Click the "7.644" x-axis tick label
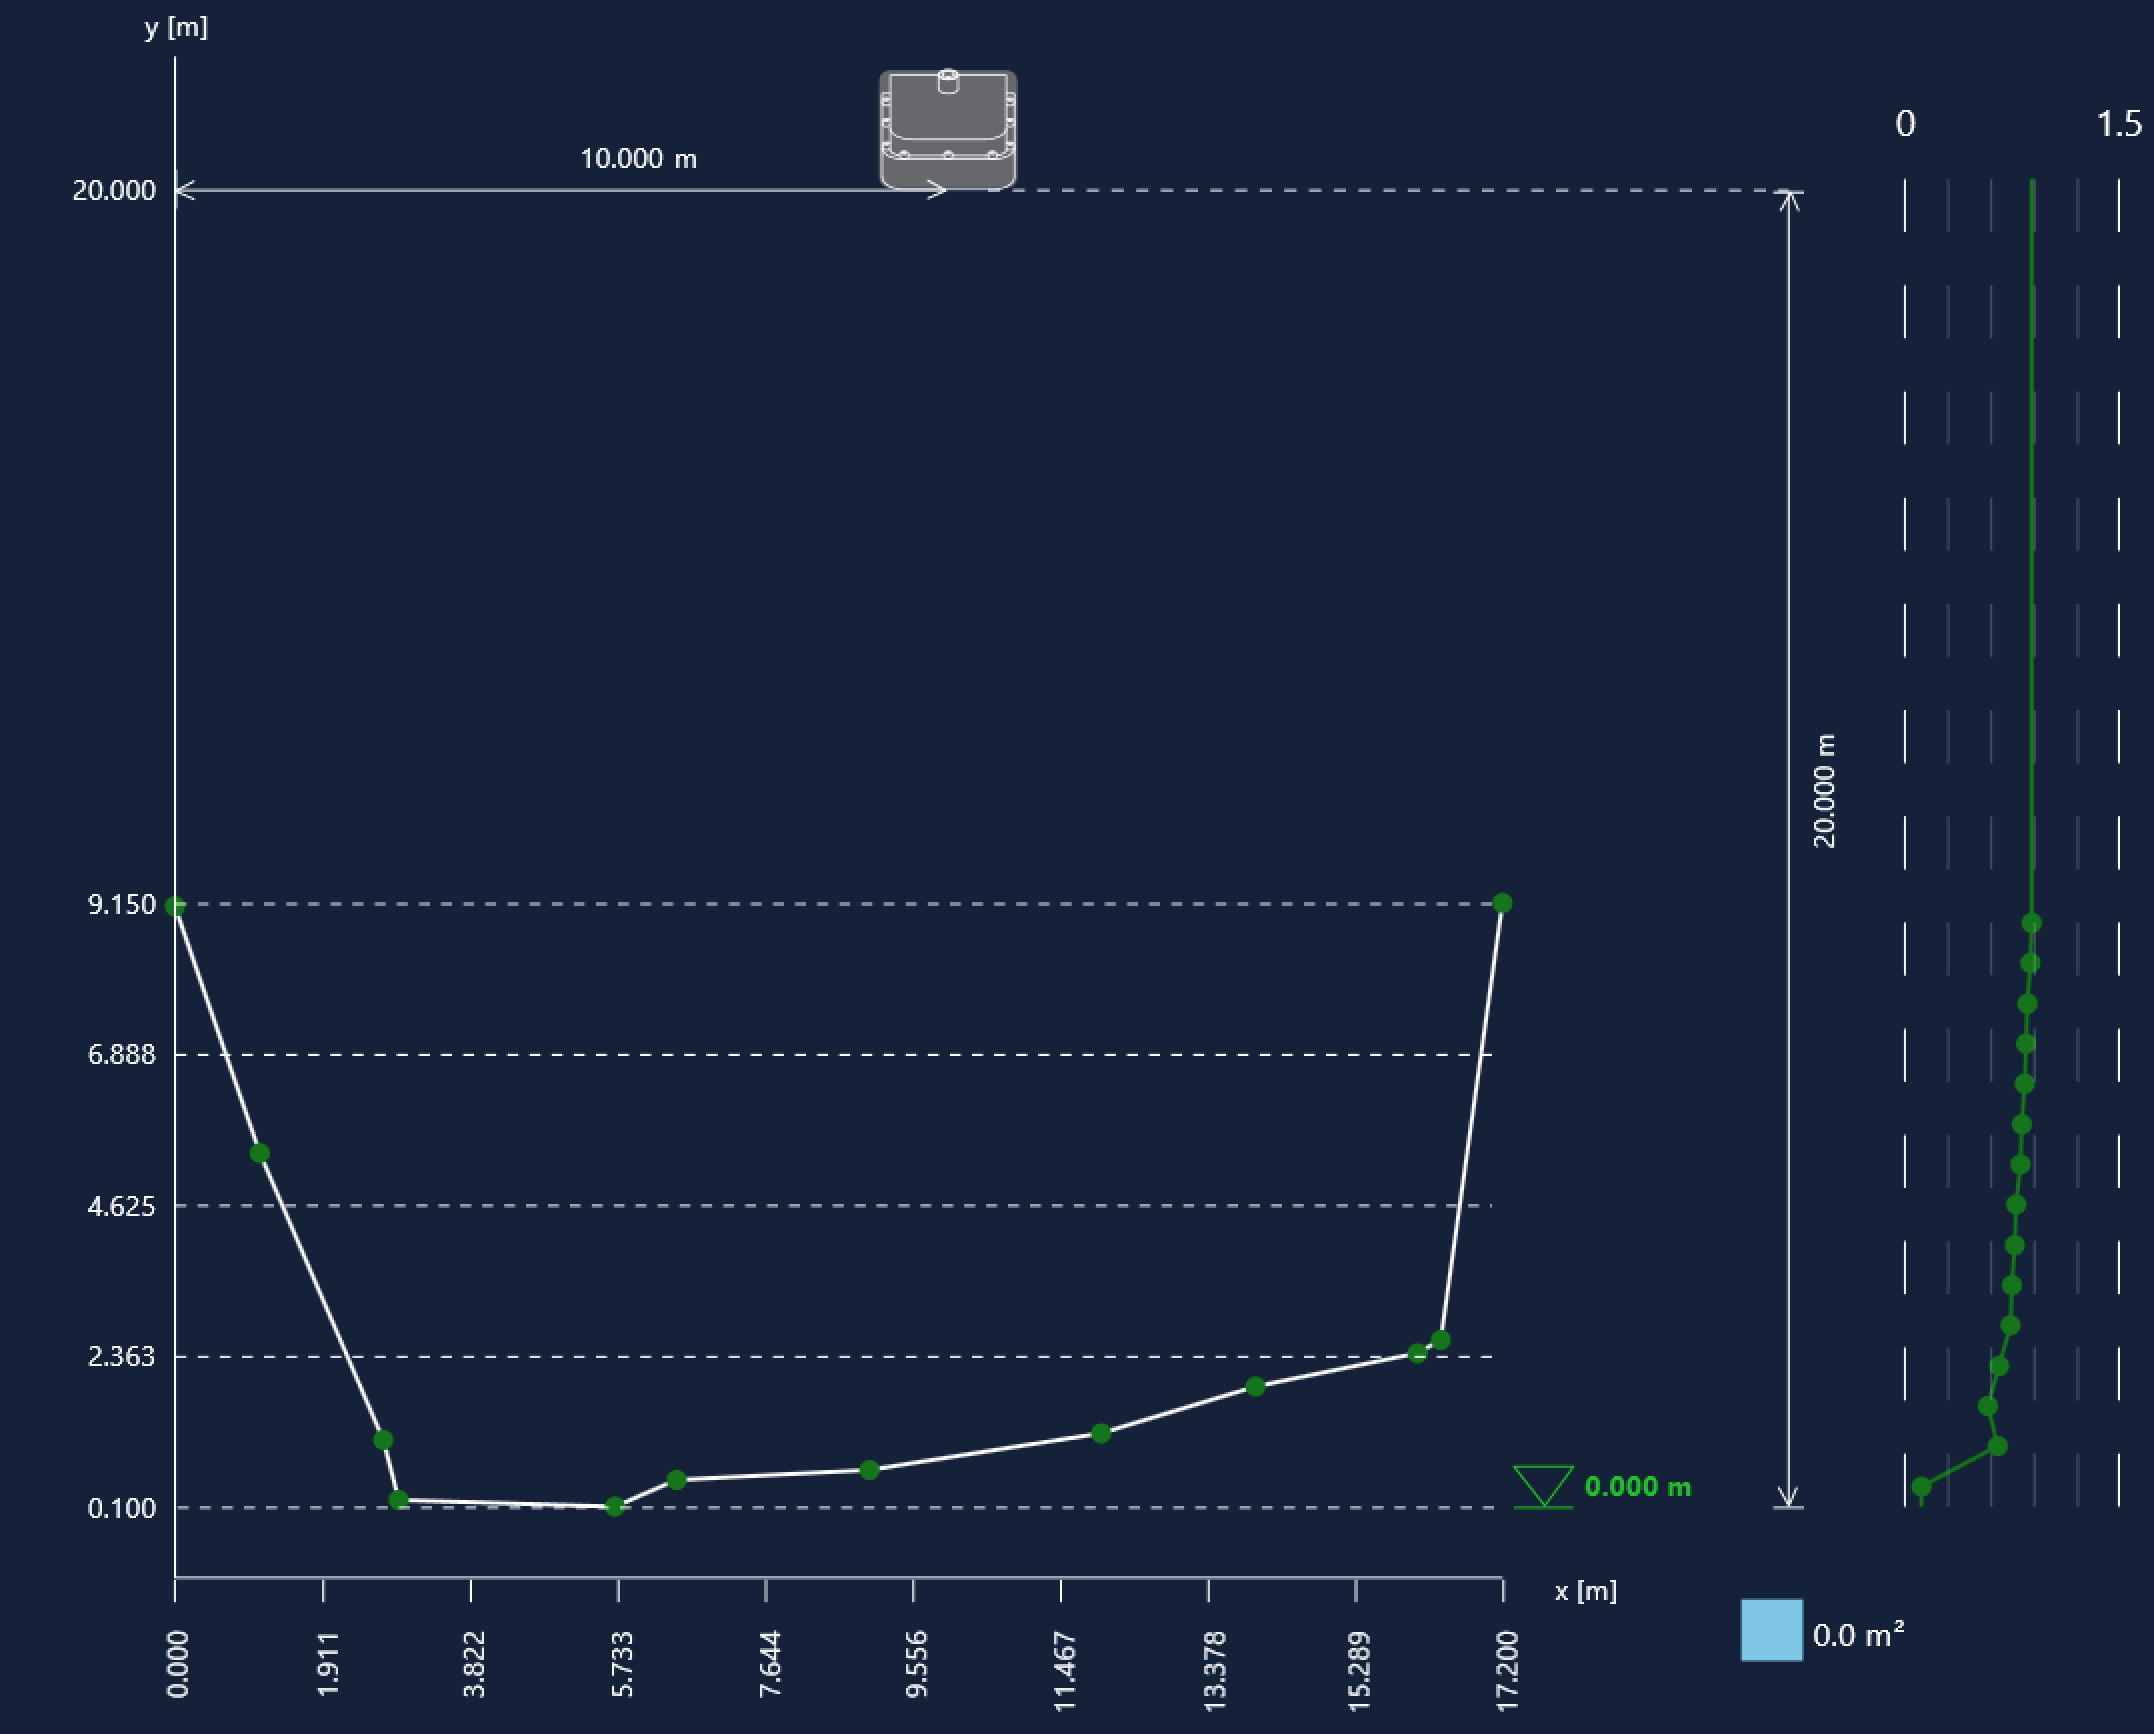The width and height of the screenshot is (2154, 1734). [x=769, y=1665]
